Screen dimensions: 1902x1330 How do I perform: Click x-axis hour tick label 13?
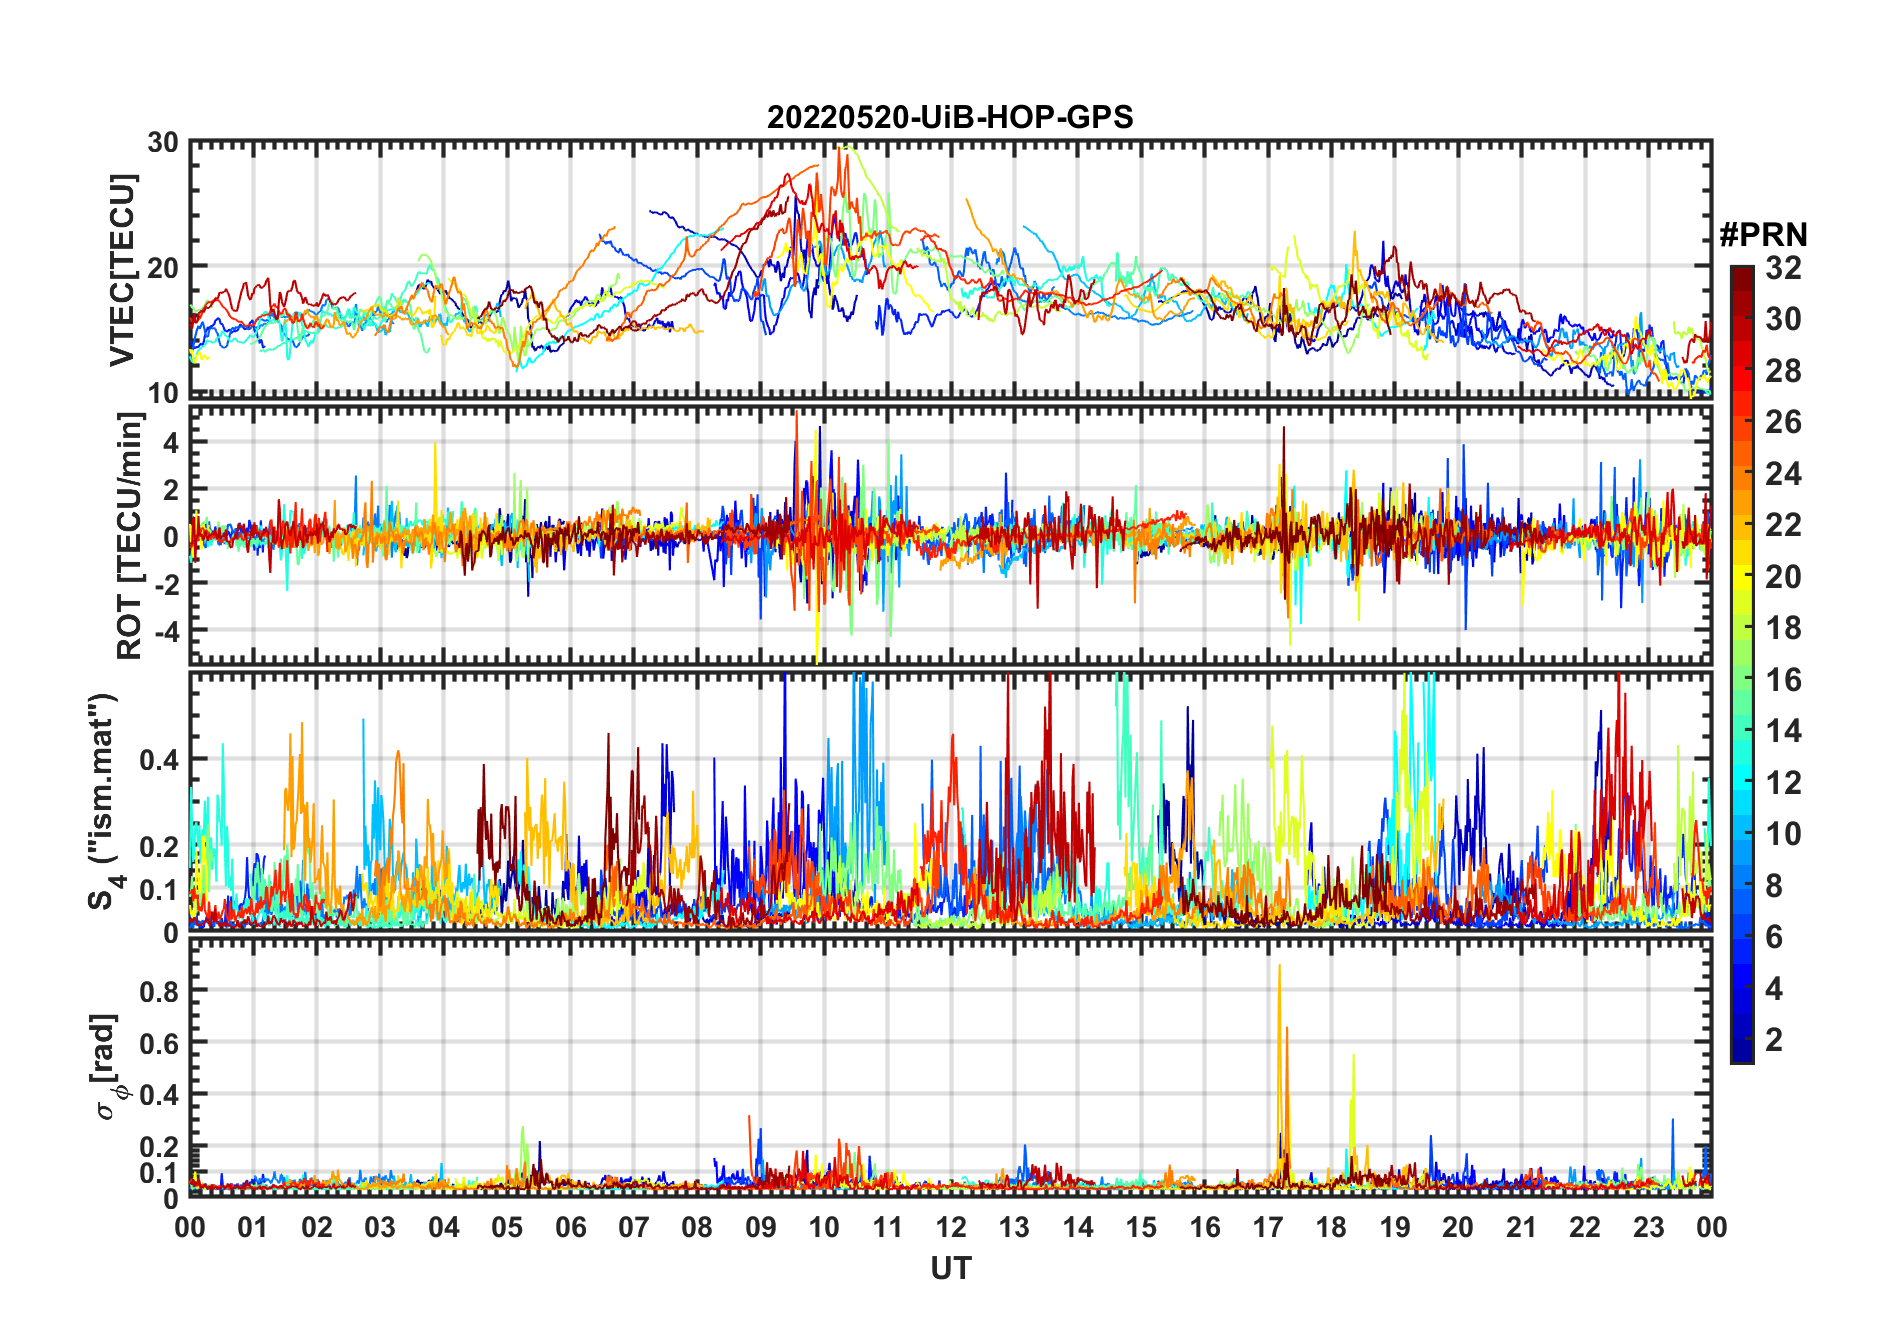pos(1014,1227)
